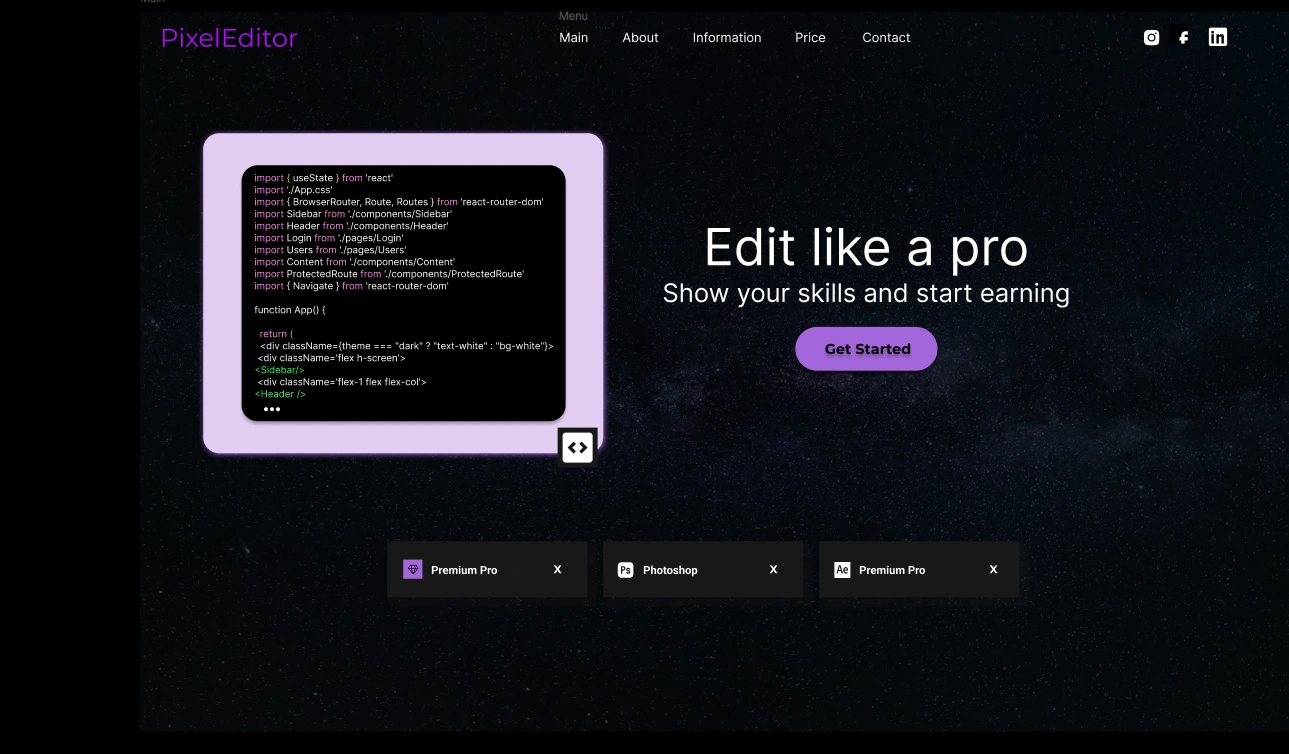Close the Premium Pro card with the diamond icon

click(x=557, y=569)
